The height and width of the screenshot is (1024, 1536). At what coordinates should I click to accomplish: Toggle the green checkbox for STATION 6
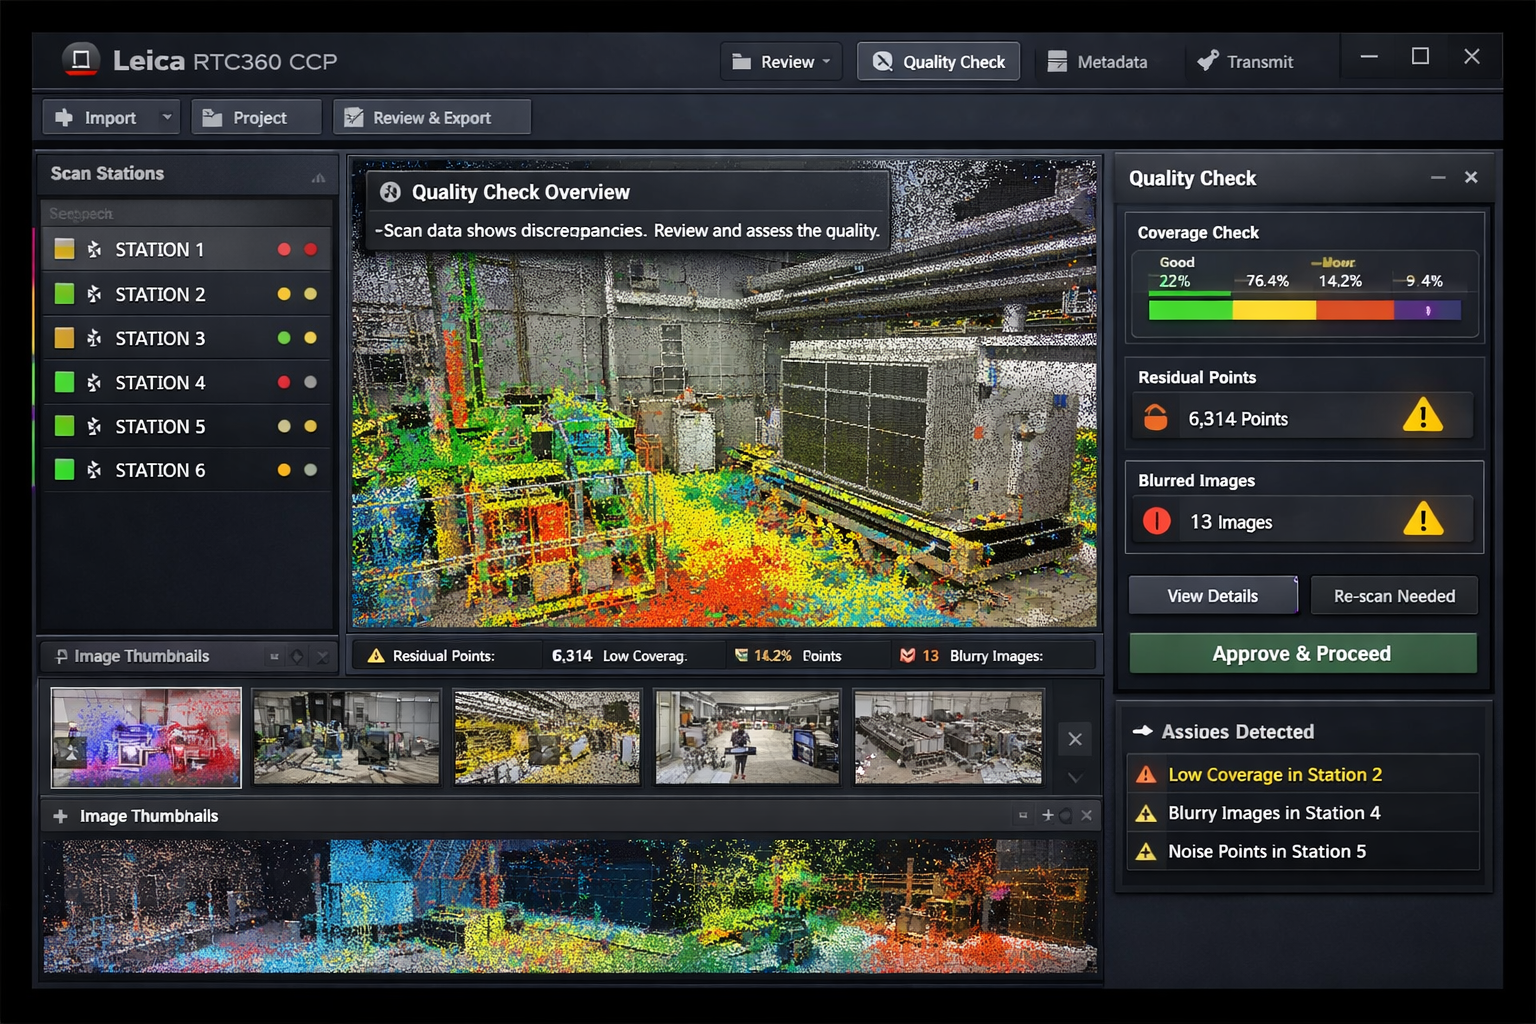[x=64, y=469]
